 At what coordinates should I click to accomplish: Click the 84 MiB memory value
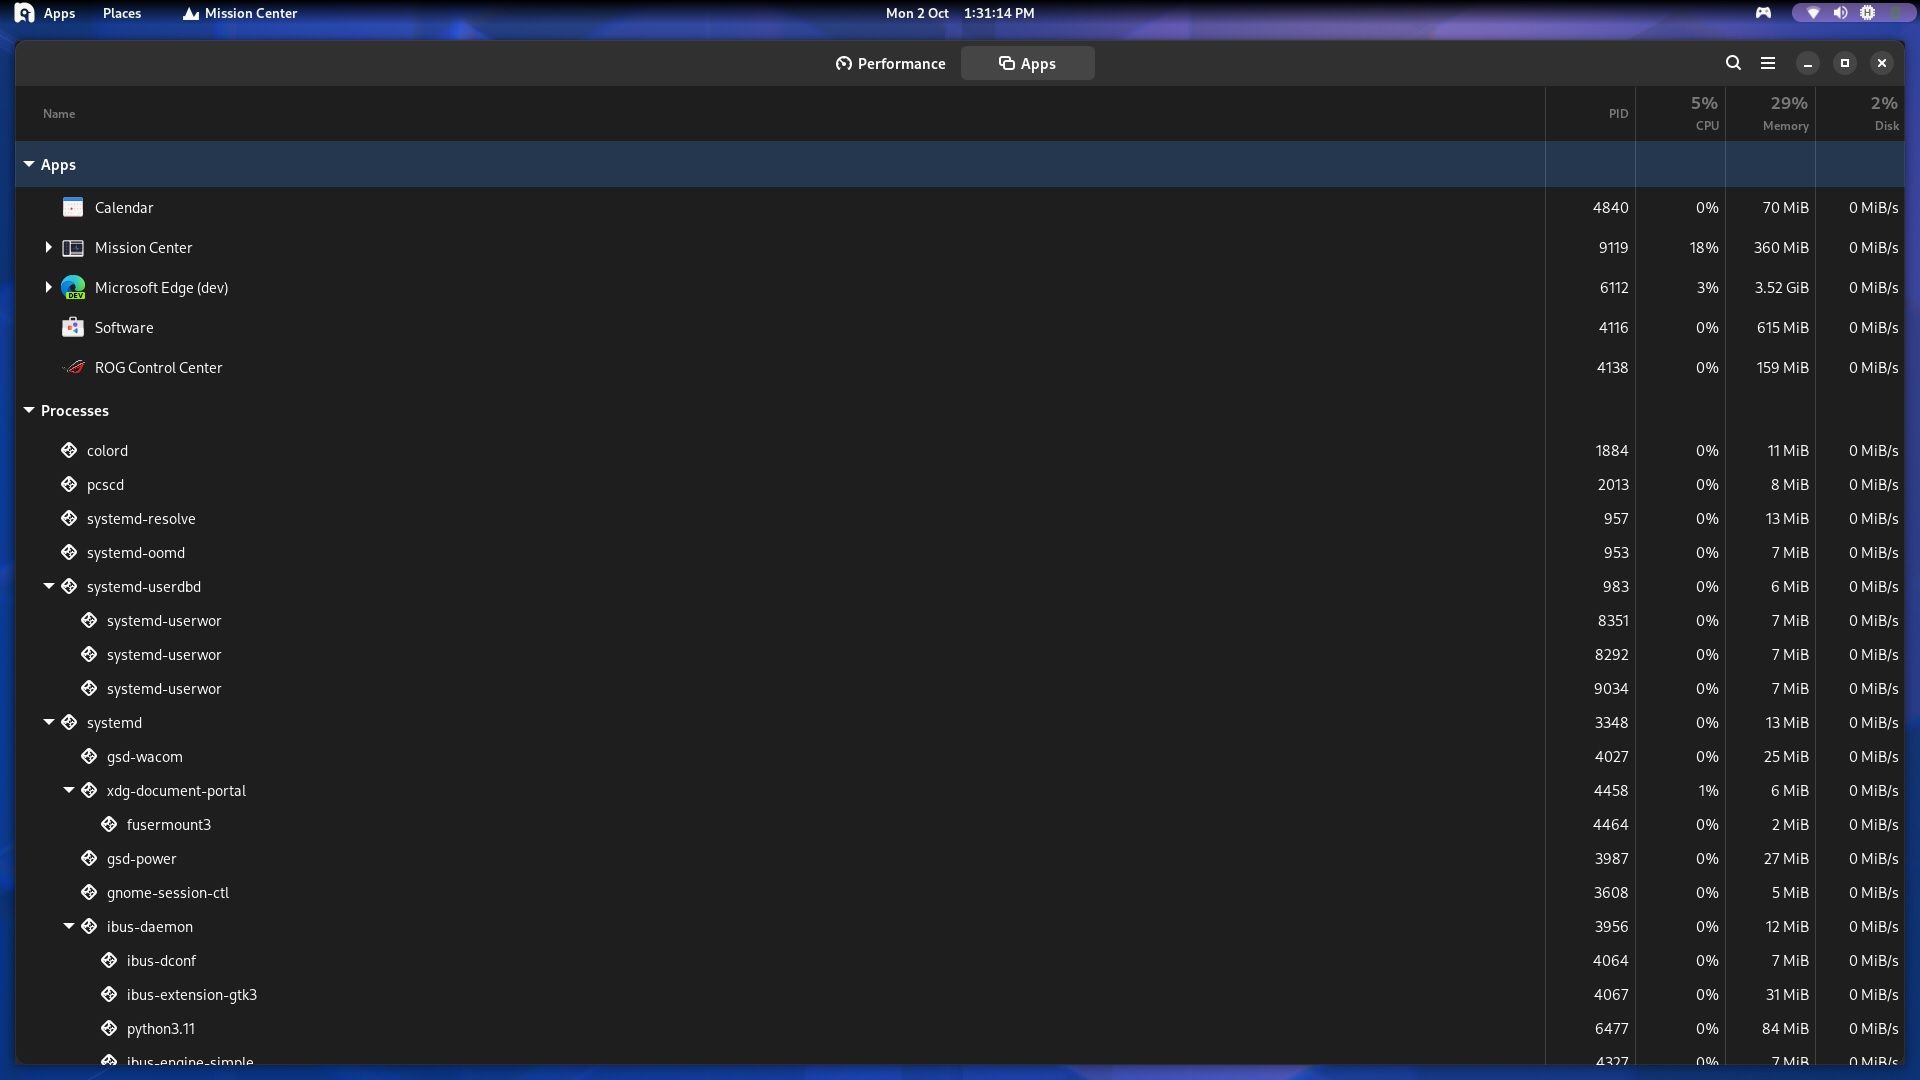coord(1785,1028)
